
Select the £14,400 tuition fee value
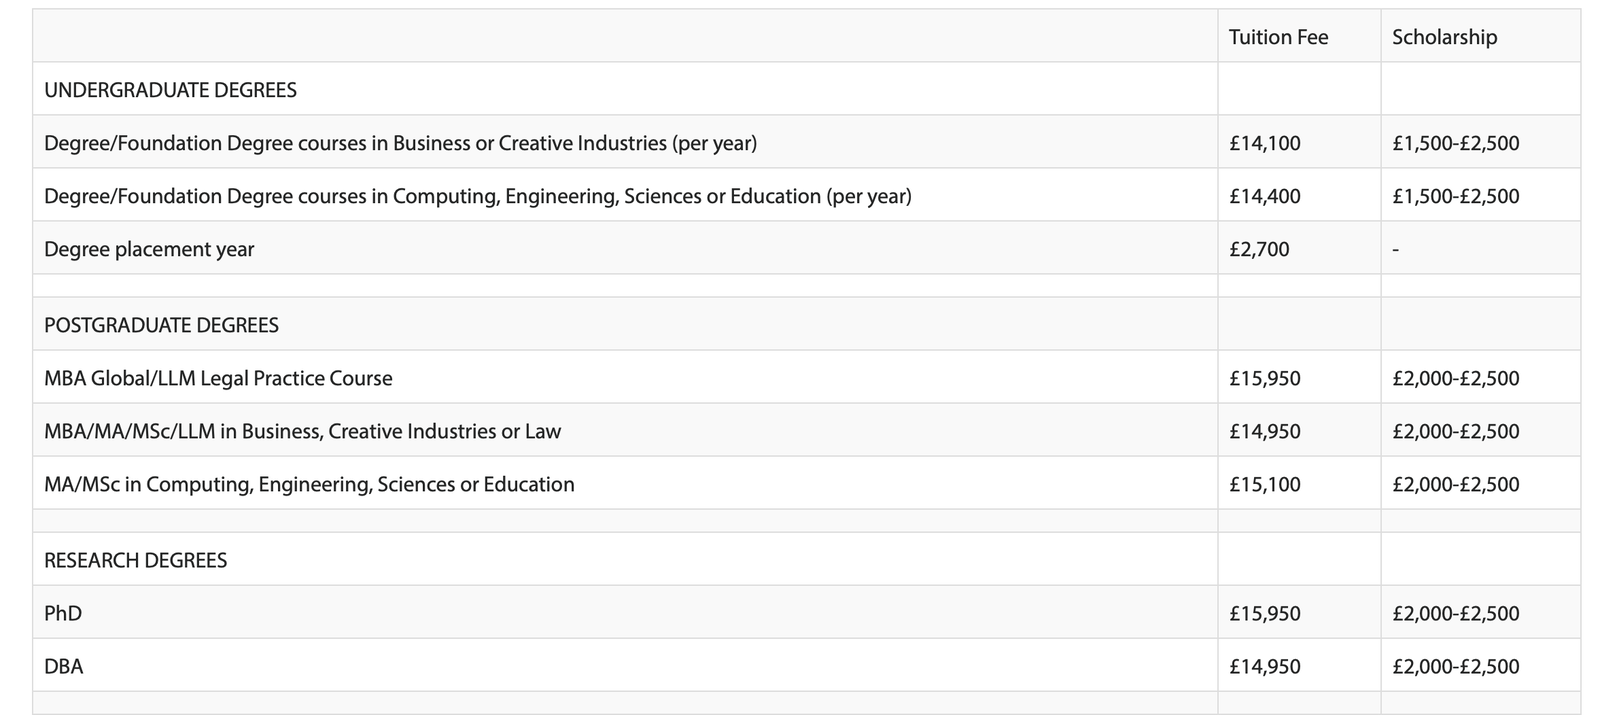pos(1265,196)
